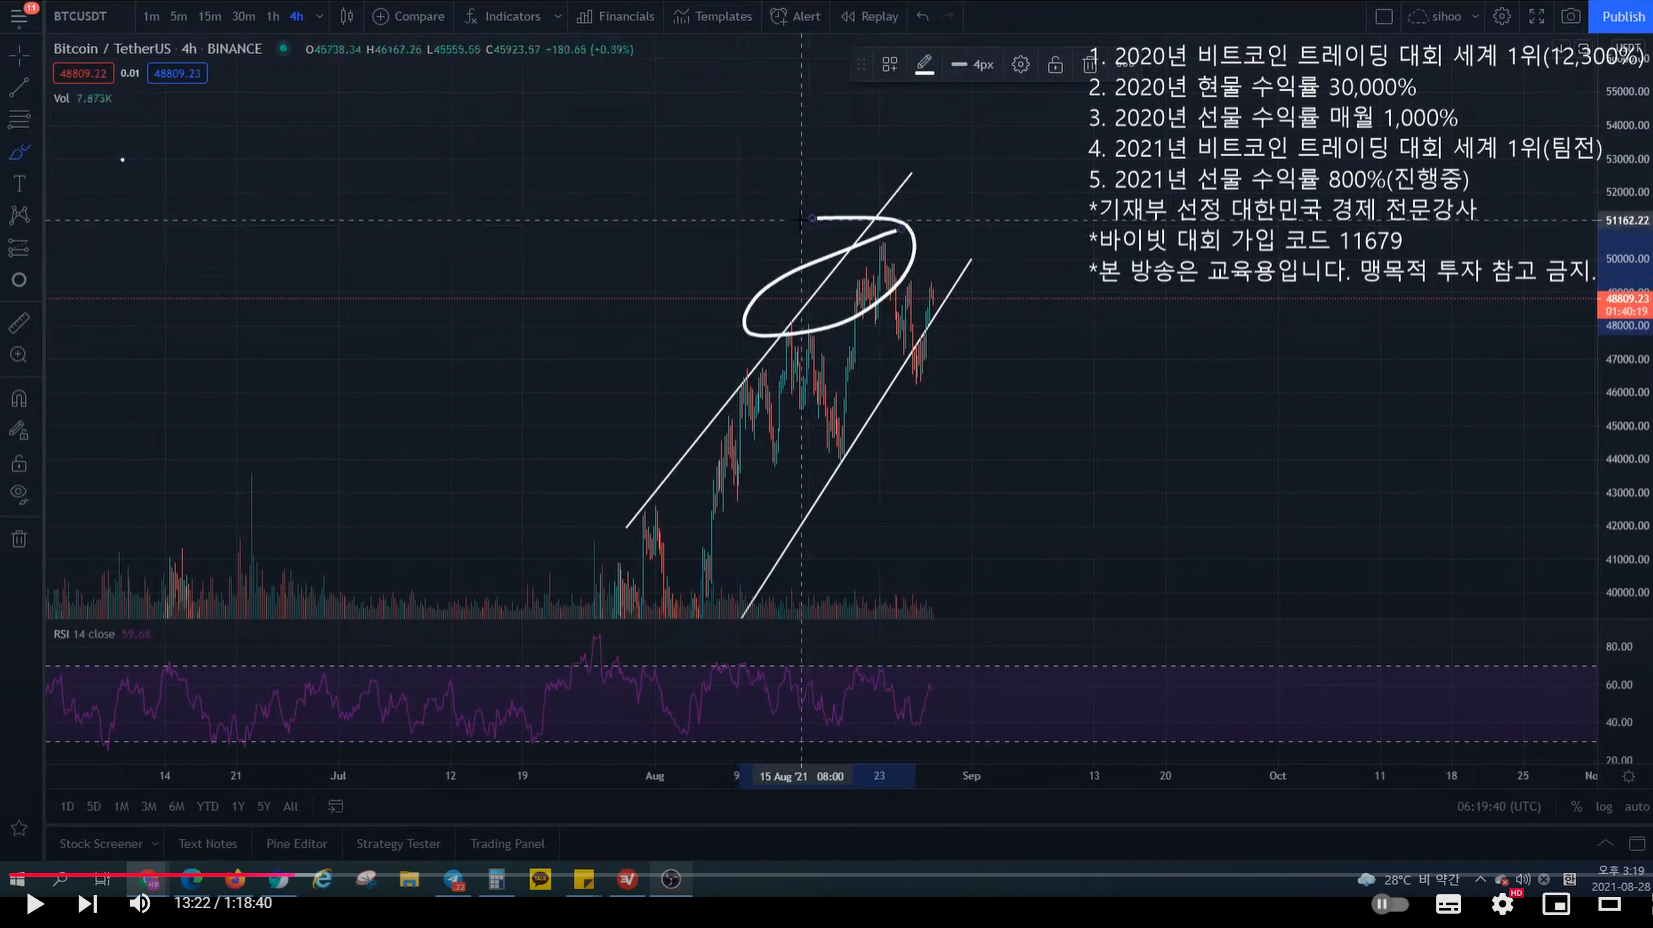Select the 15m timeframe

pos(209,16)
